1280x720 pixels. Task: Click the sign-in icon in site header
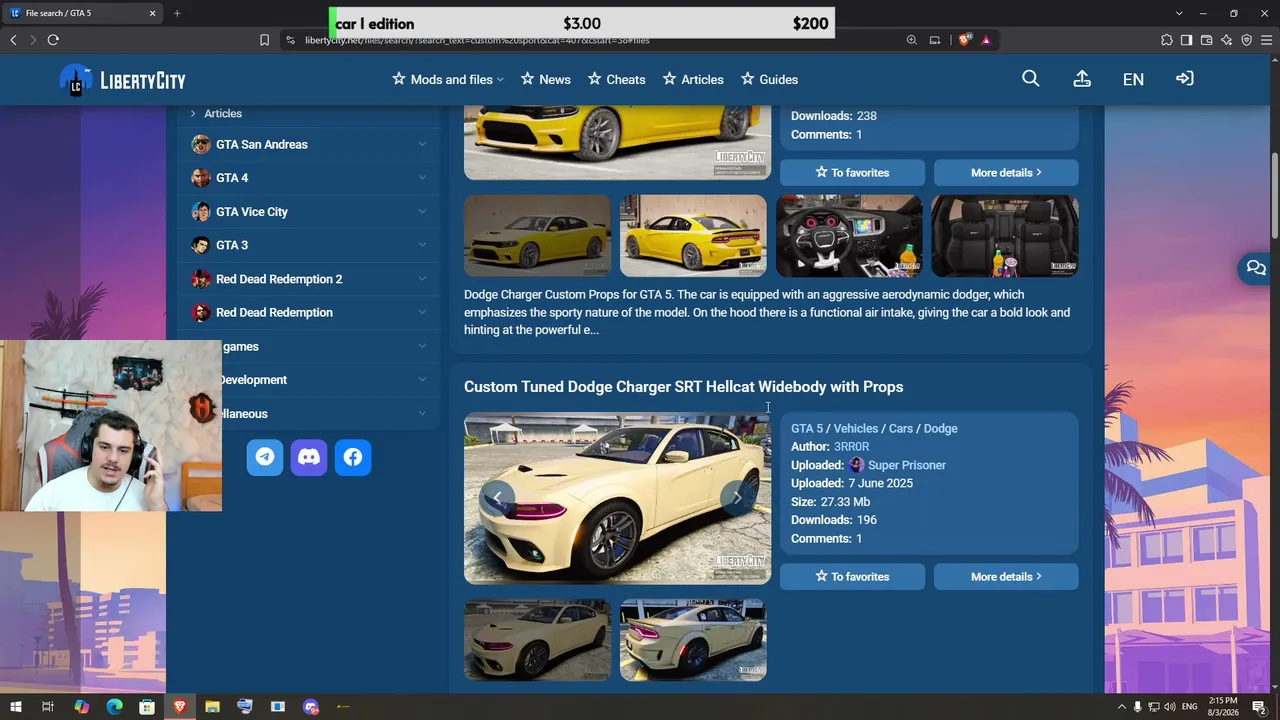[1185, 79]
